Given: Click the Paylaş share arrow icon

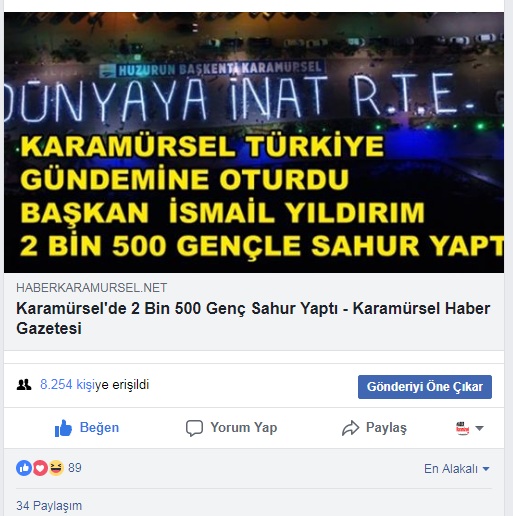Looking at the screenshot, I should [350, 428].
